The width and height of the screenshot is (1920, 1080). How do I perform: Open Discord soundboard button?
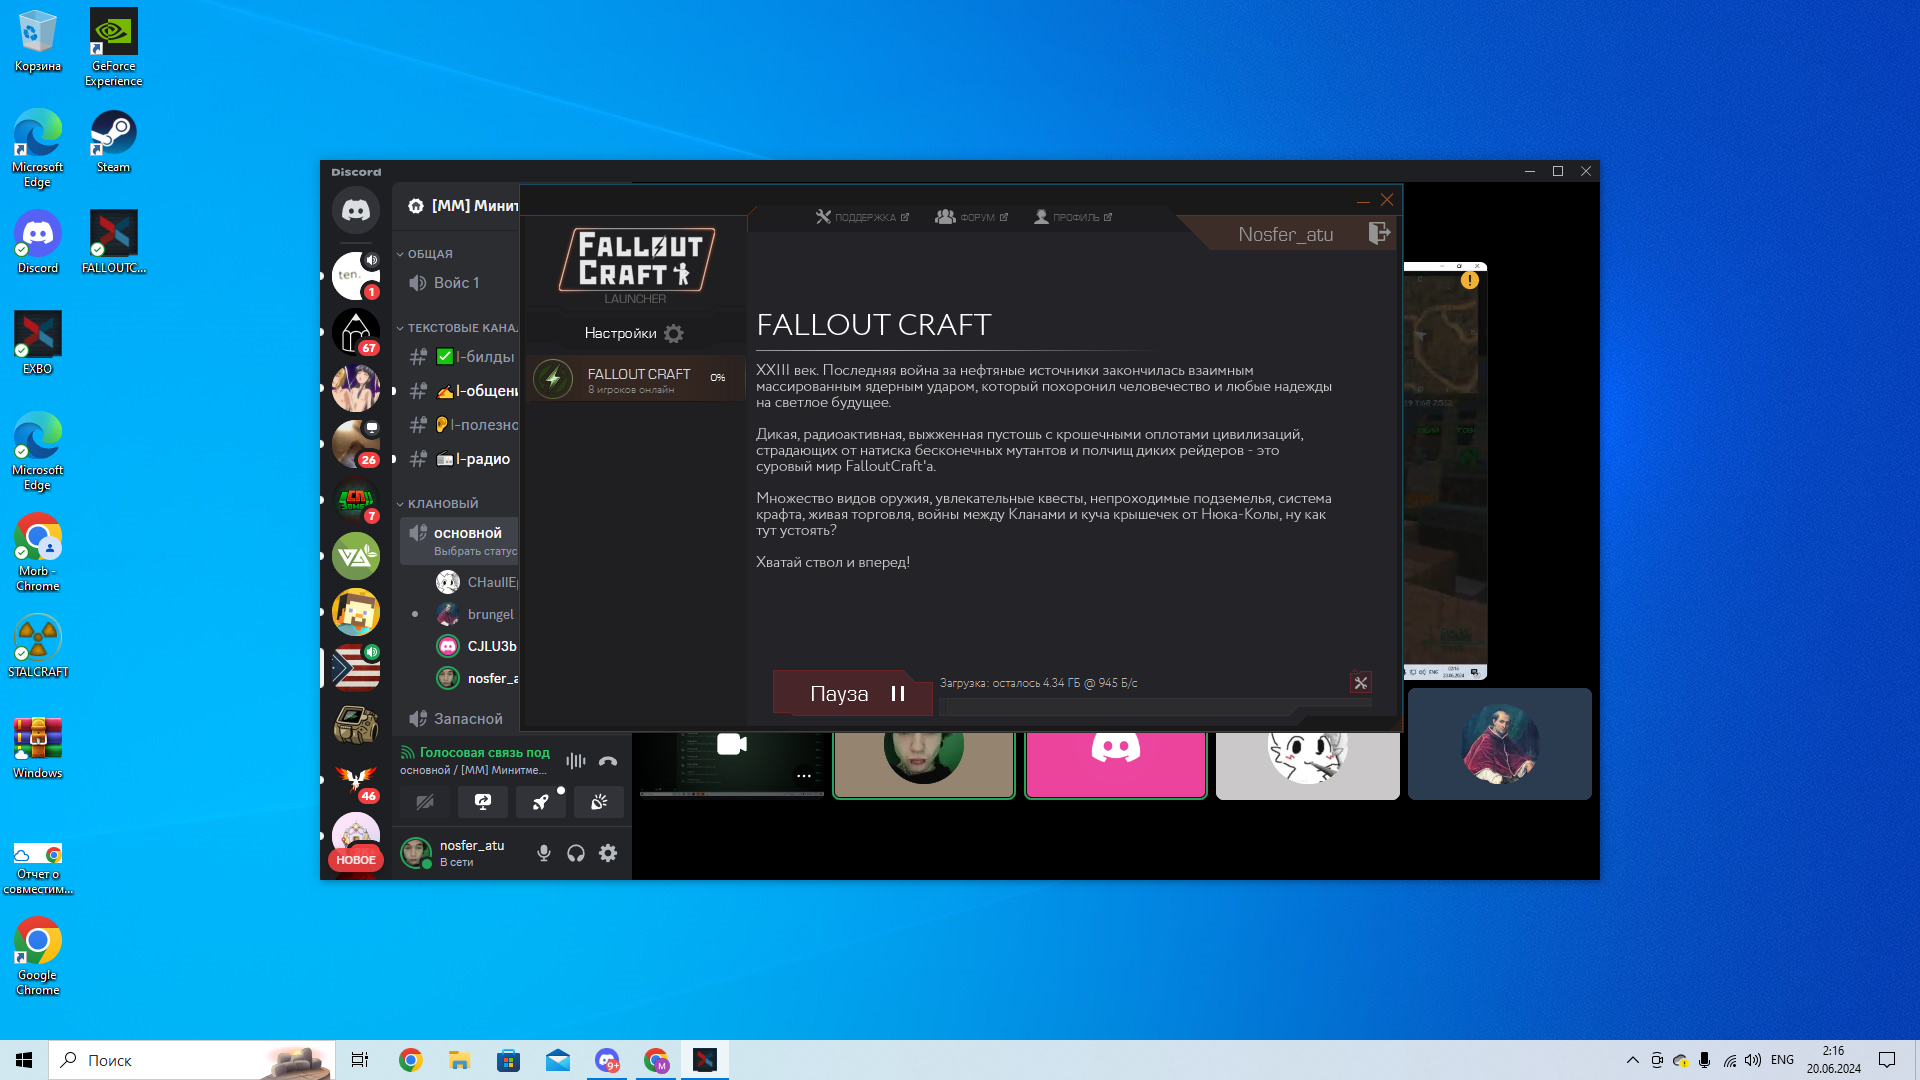tap(599, 802)
